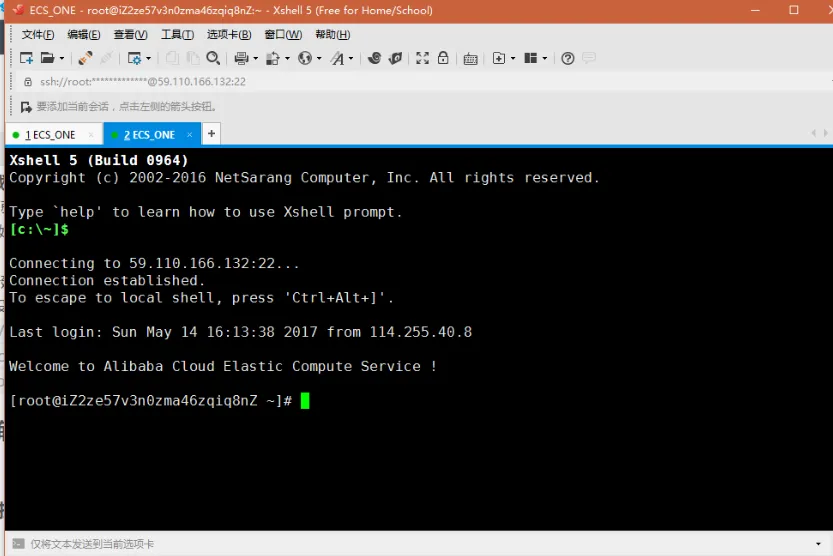The height and width of the screenshot is (556, 833).
Task: Open the 文件(F) menu
Action: [x=38, y=35]
